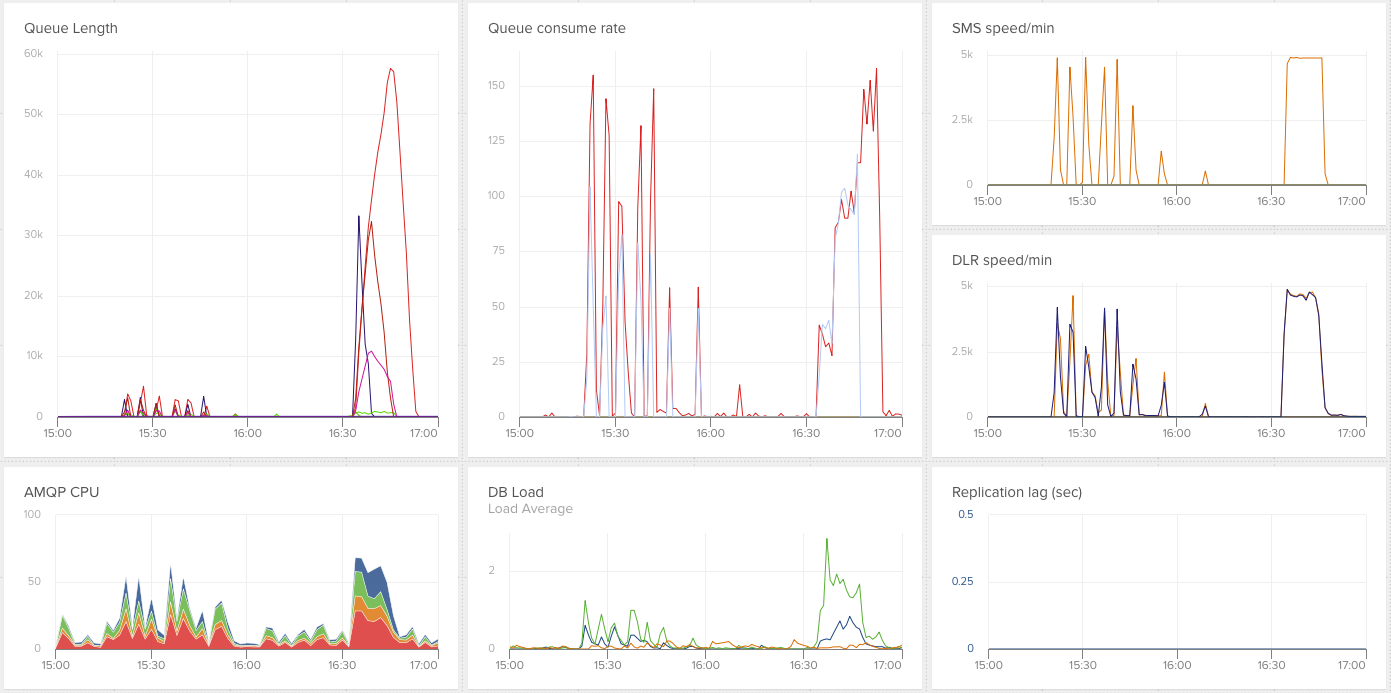
Task: Click the 16:30 time label in SMS speed/min
Action: pos(1271,201)
